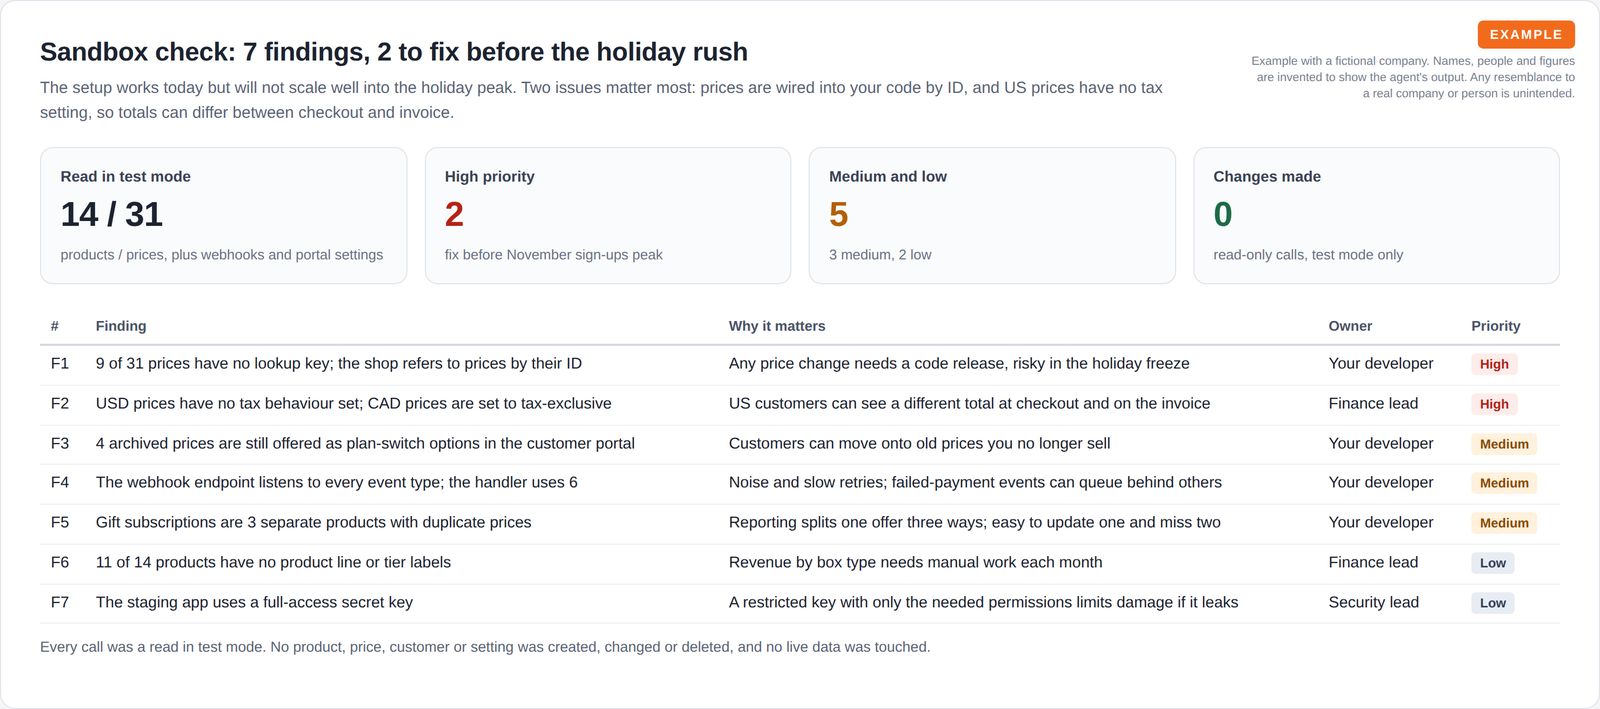The image size is (1600, 709).
Task: Click the orange EXAMPLE badge
Action: coord(1526,34)
